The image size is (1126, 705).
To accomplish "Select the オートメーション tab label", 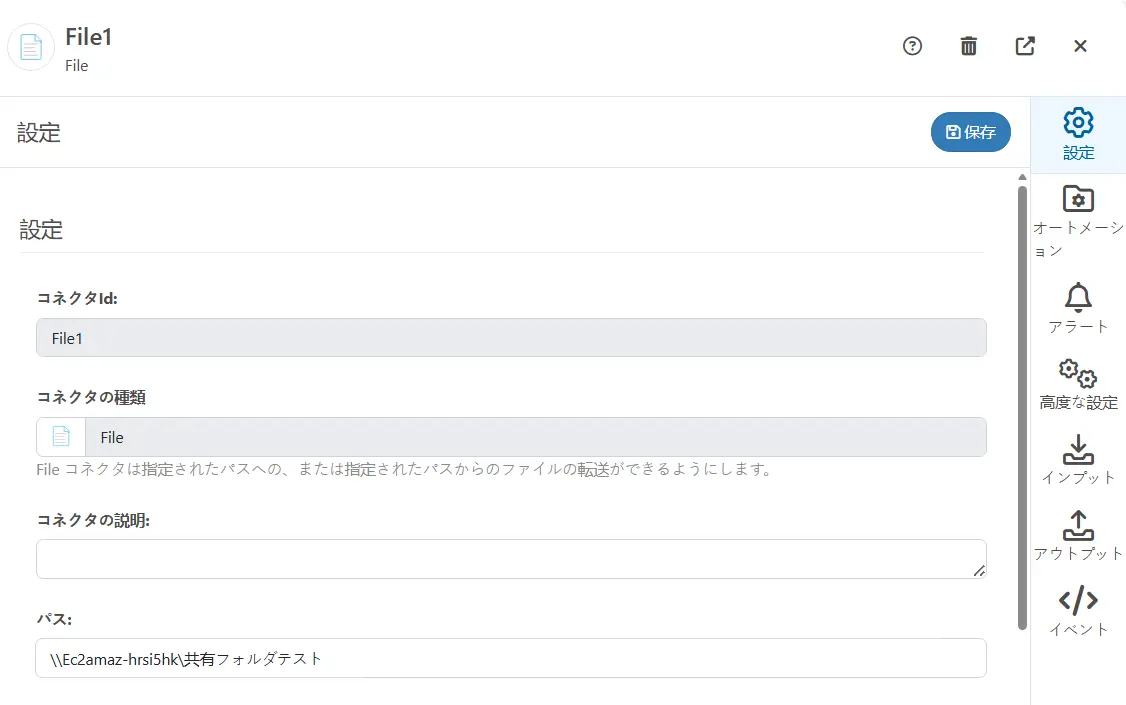I will pos(1078,240).
